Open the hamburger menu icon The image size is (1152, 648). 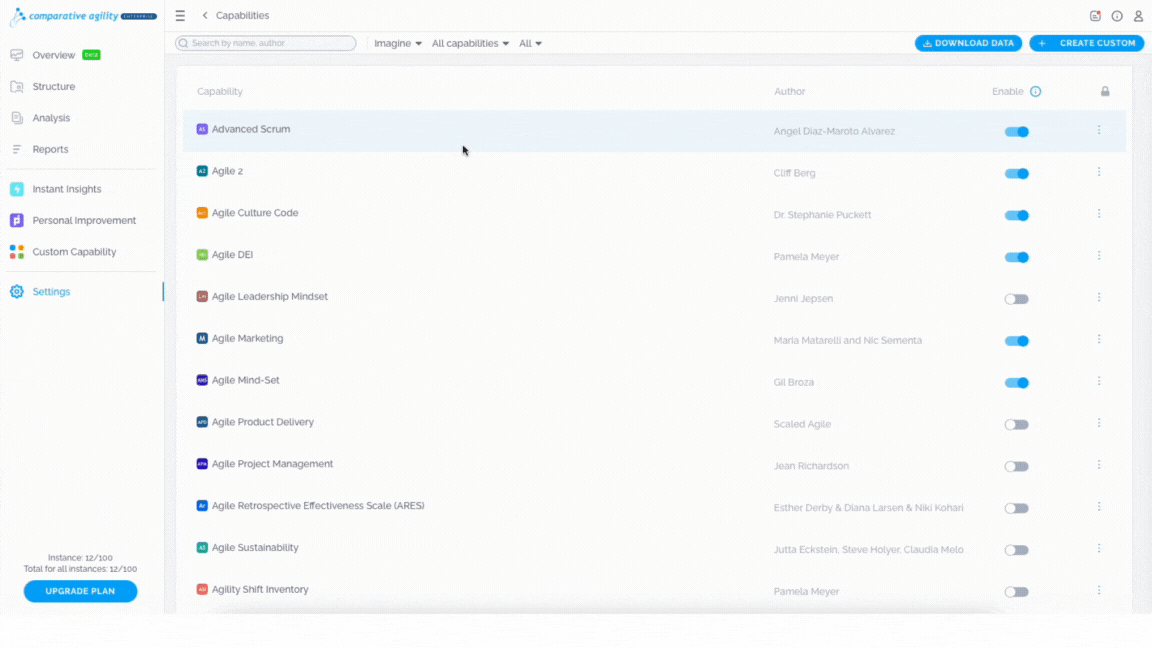pyautogui.click(x=180, y=15)
